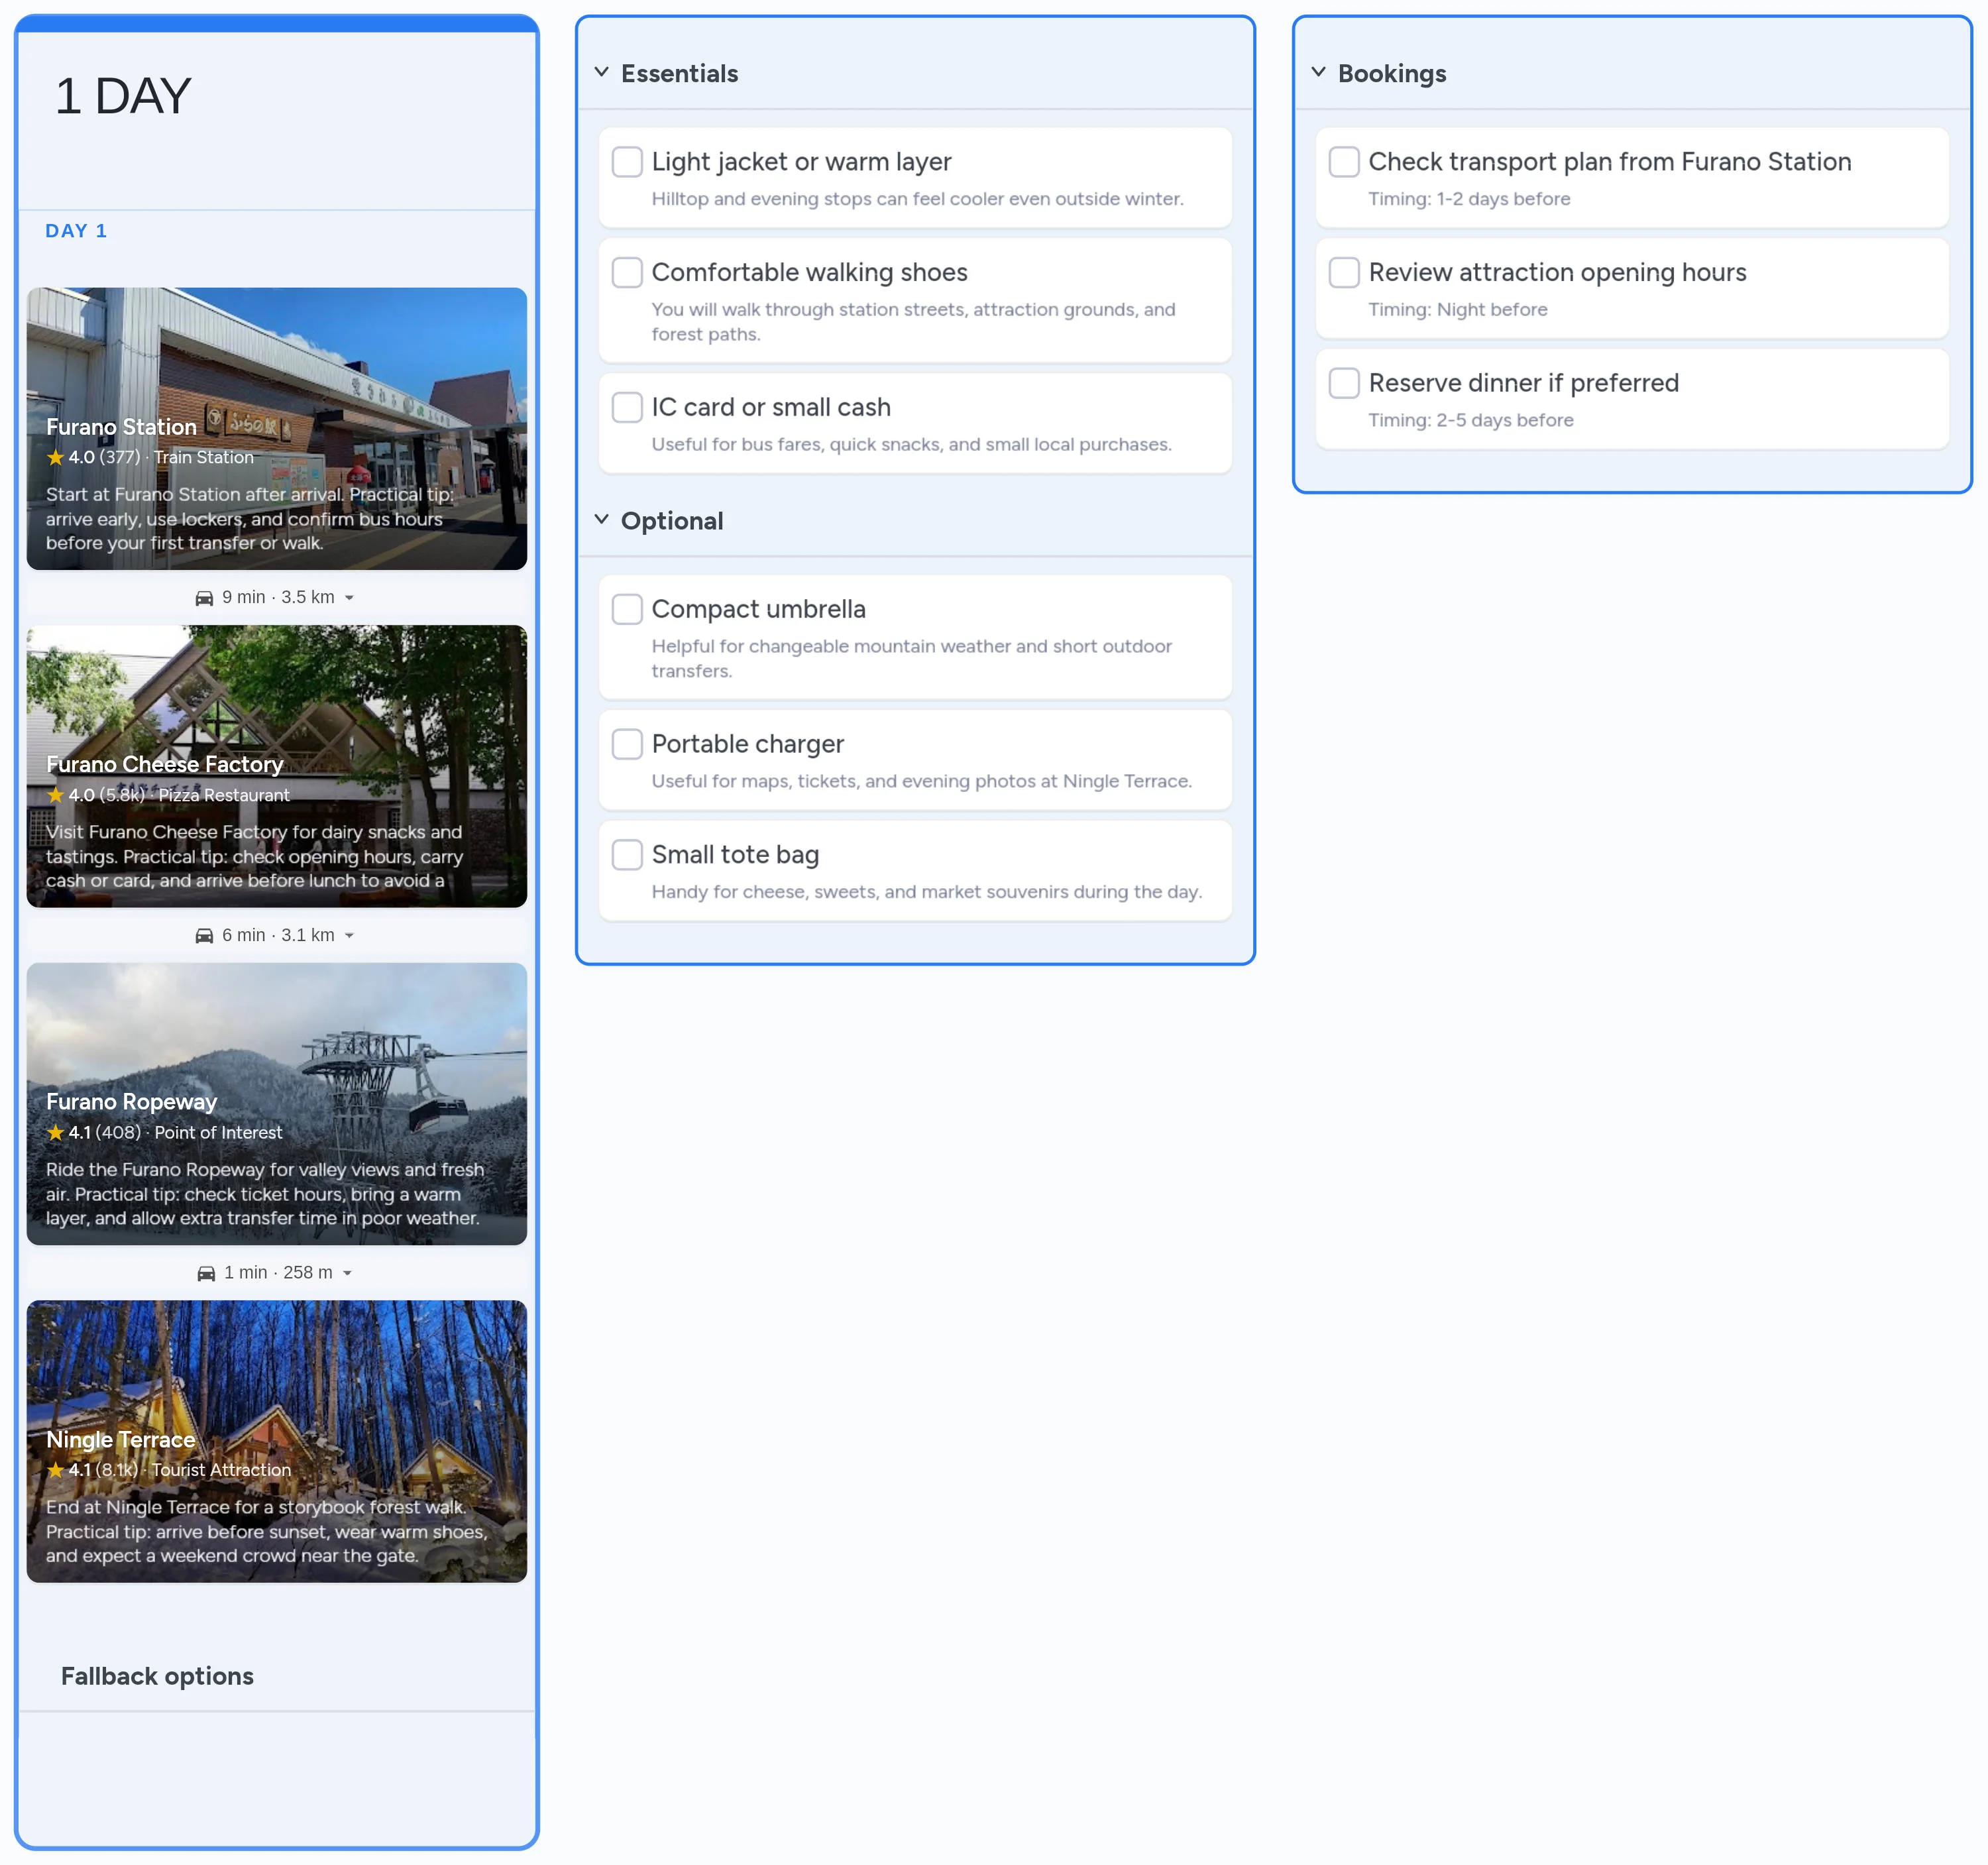1988x1865 pixels.
Task: Collapse the Bookings section chevron
Action: coord(1318,72)
